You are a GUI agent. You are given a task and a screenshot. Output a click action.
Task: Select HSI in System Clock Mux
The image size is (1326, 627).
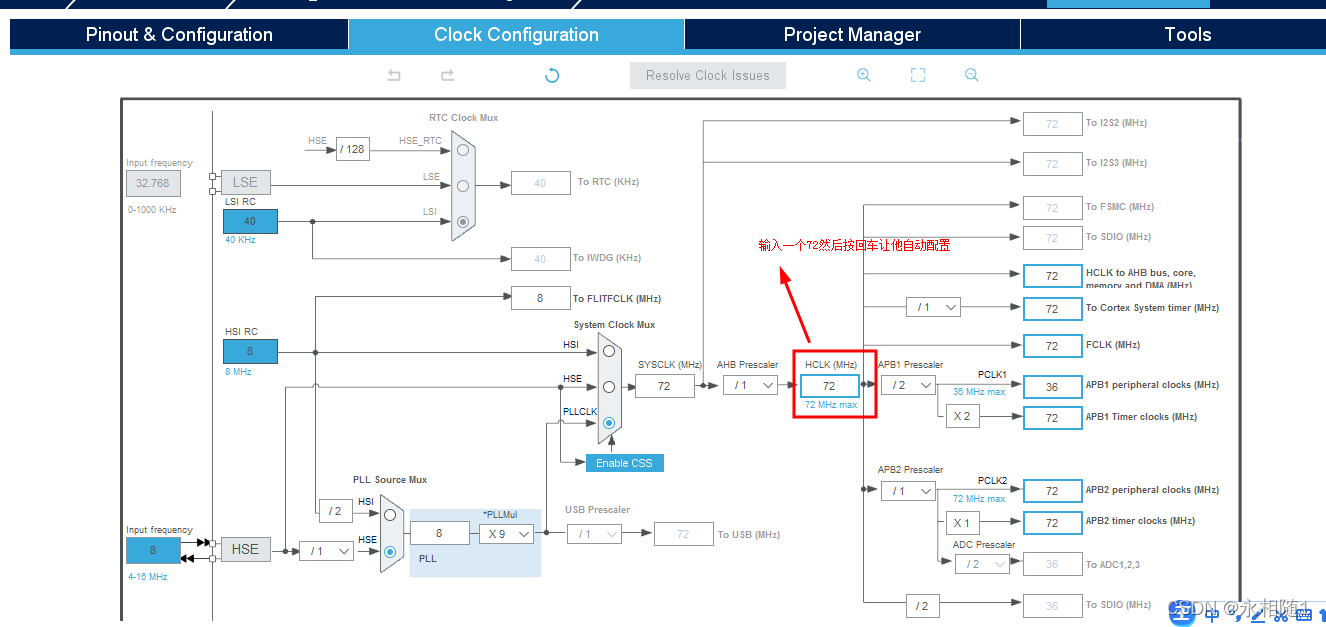click(x=608, y=349)
